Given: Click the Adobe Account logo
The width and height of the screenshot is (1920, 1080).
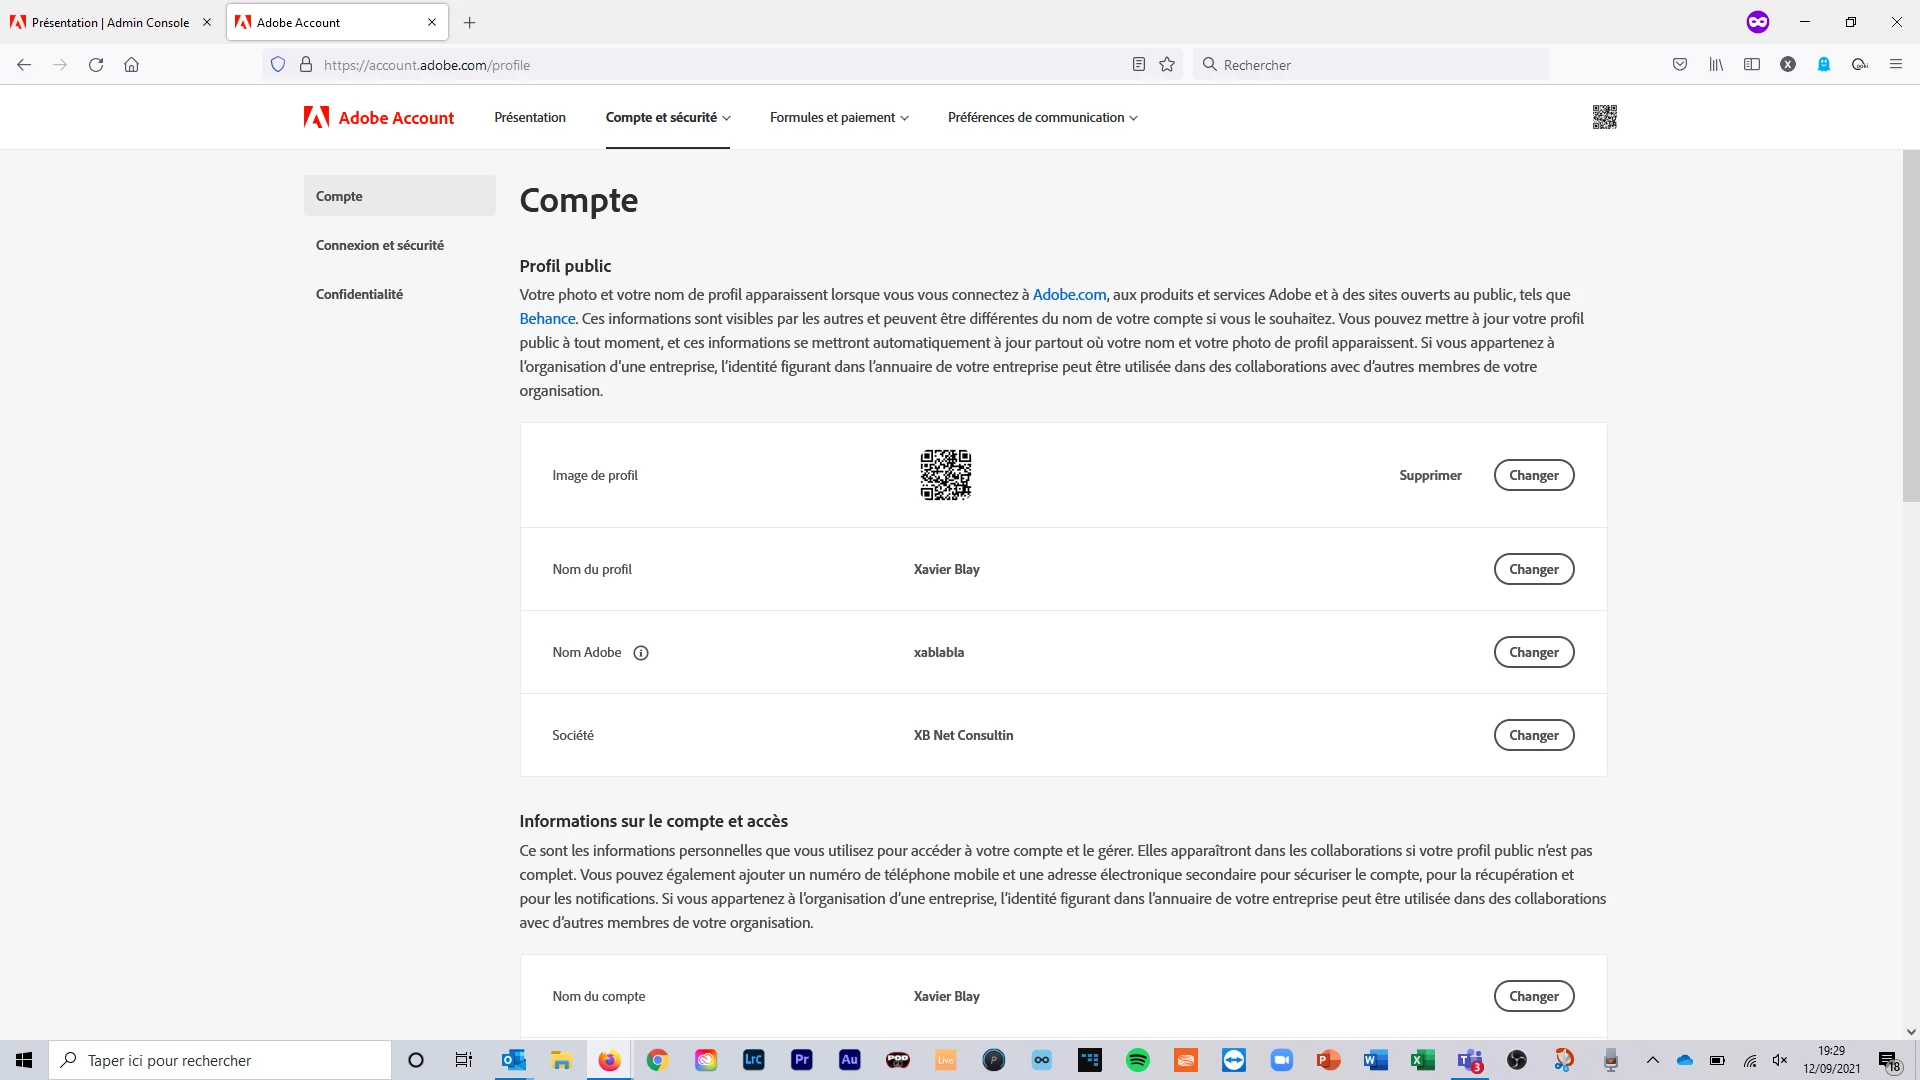Looking at the screenshot, I should click(x=379, y=117).
